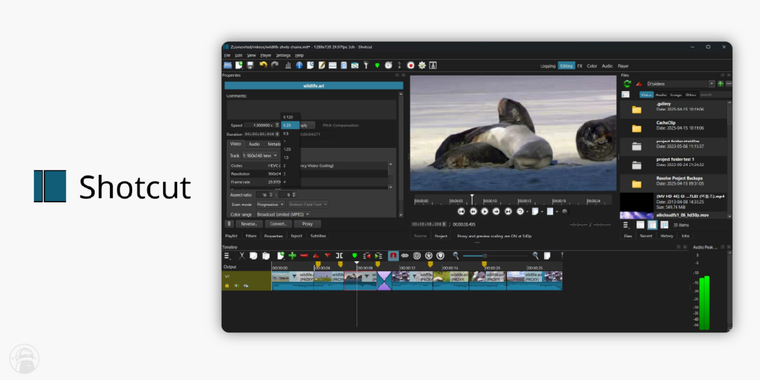Open Files panel hamburger menu
760x380 pixels.
(626, 225)
